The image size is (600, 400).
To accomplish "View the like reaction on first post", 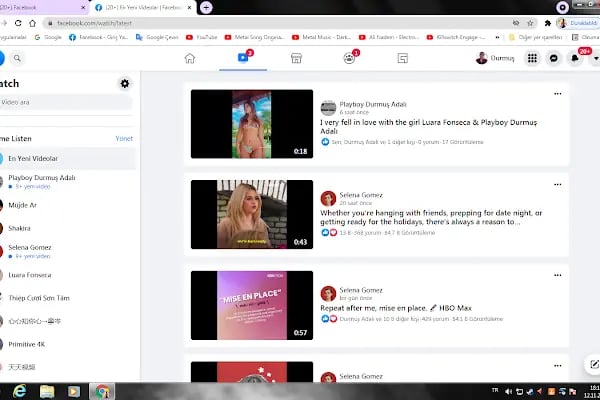I will coord(325,142).
